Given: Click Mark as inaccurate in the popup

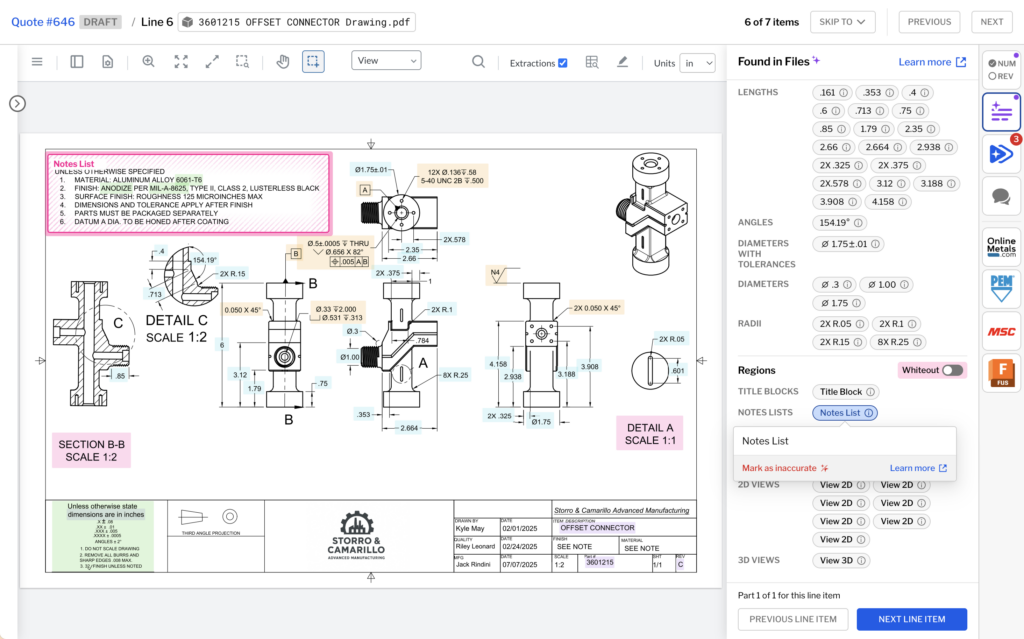Looking at the screenshot, I should 785,468.
